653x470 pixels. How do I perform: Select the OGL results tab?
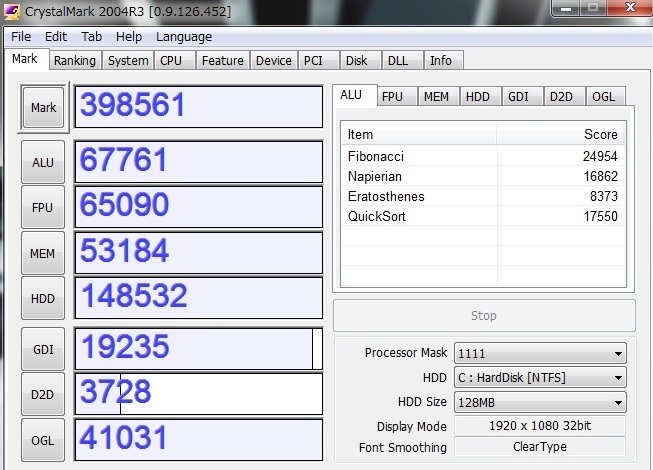(x=603, y=97)
